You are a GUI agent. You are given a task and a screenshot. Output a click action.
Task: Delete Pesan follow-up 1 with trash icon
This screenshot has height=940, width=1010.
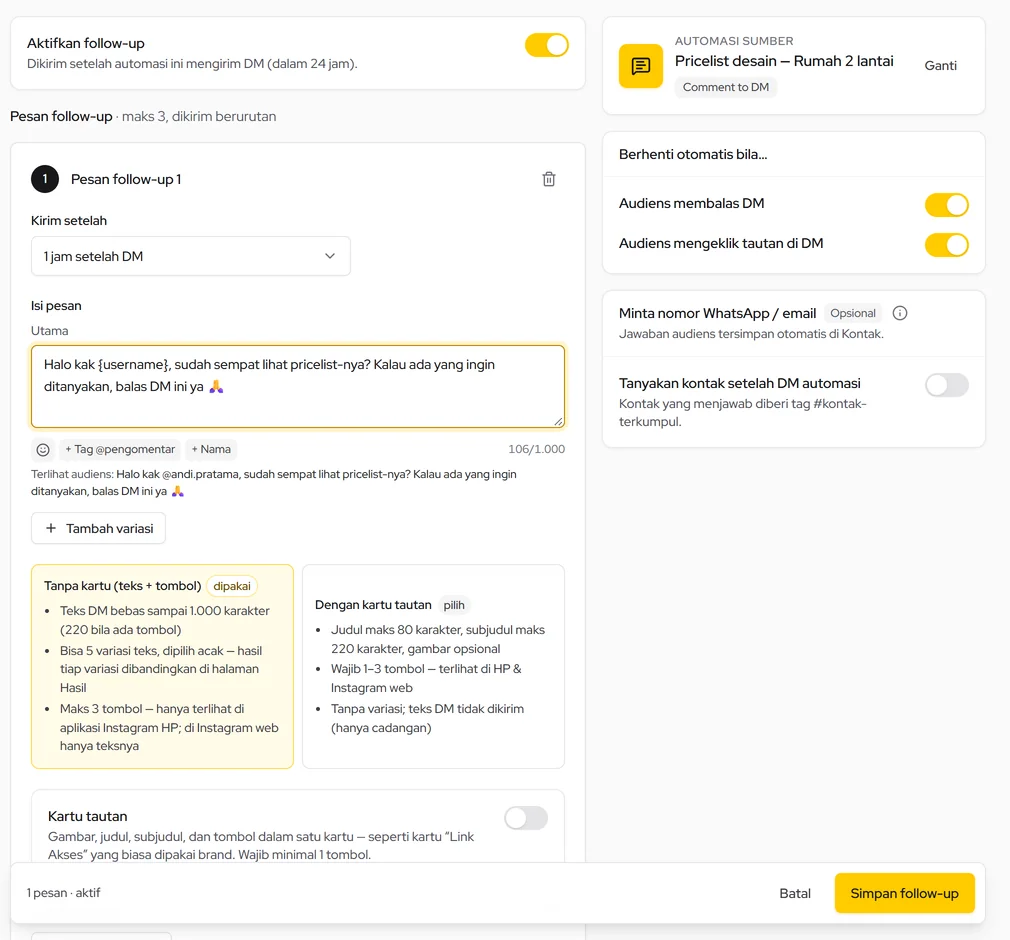549,179
